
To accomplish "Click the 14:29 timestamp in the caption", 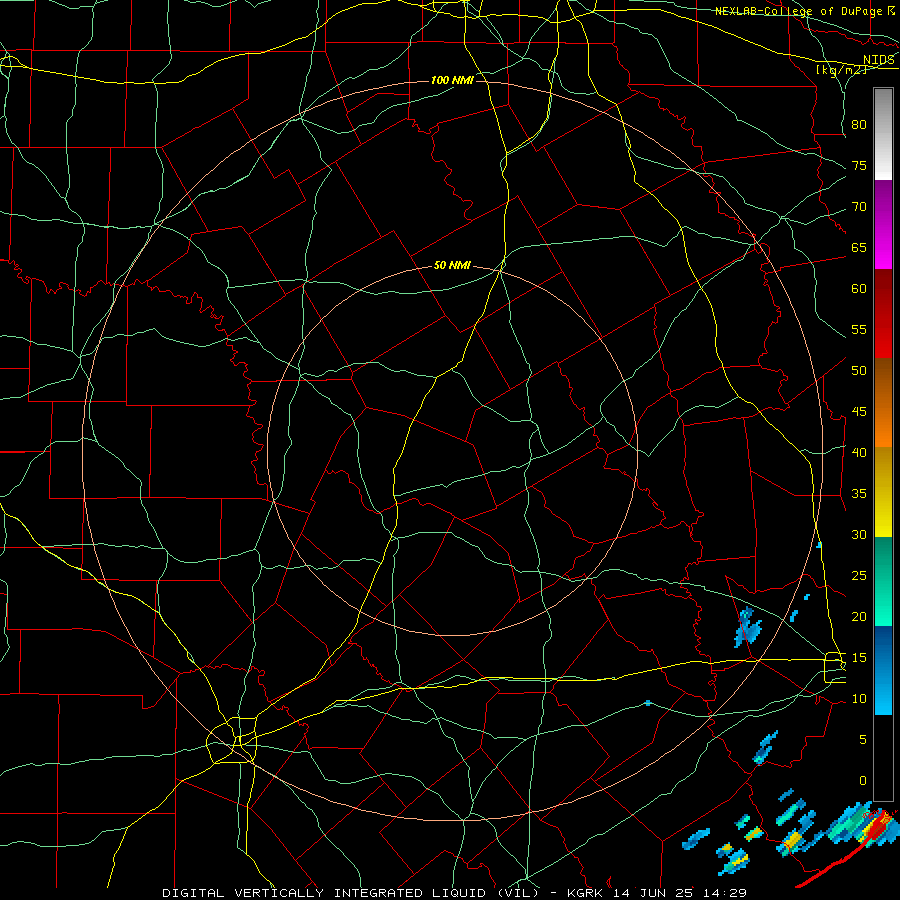I will tap(726, 893).
